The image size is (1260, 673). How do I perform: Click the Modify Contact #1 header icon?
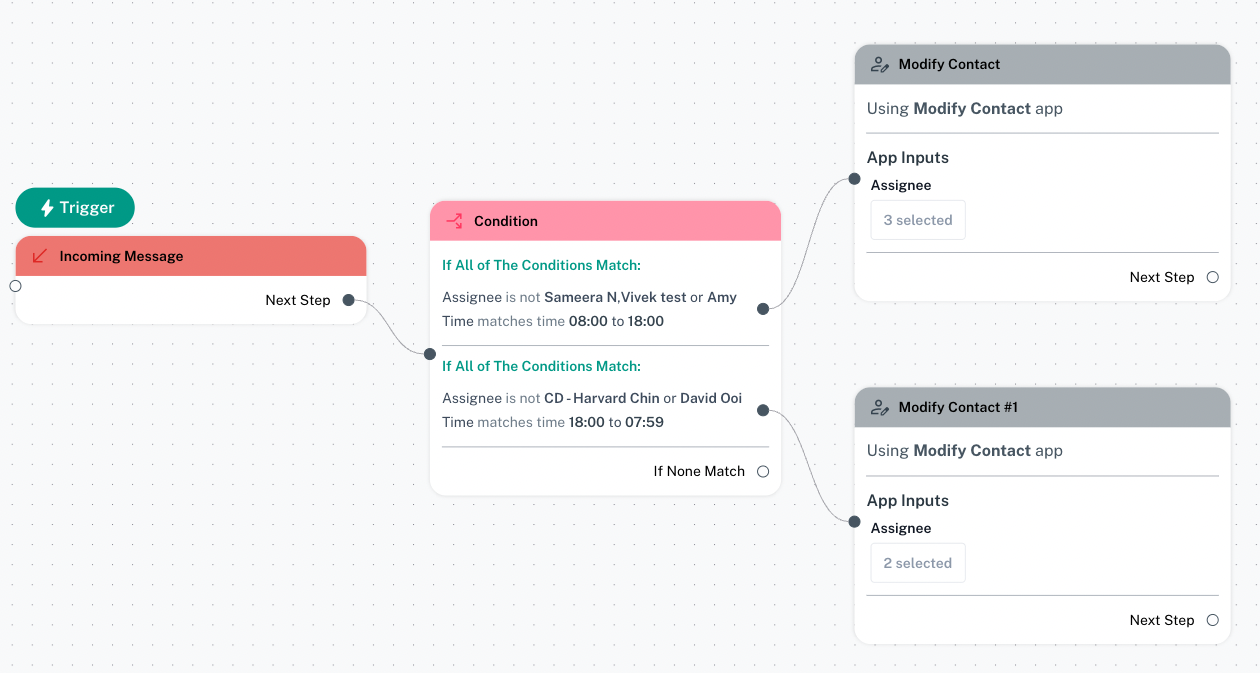tap(880, 407)
